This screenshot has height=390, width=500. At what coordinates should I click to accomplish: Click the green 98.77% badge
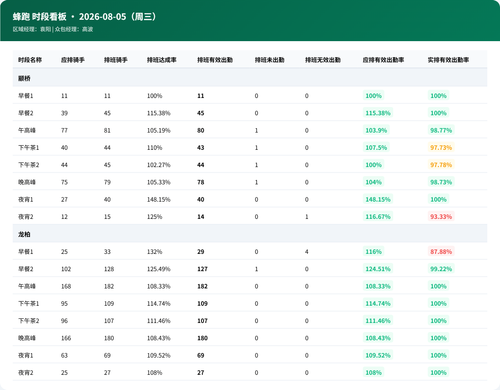coord(441,130)
